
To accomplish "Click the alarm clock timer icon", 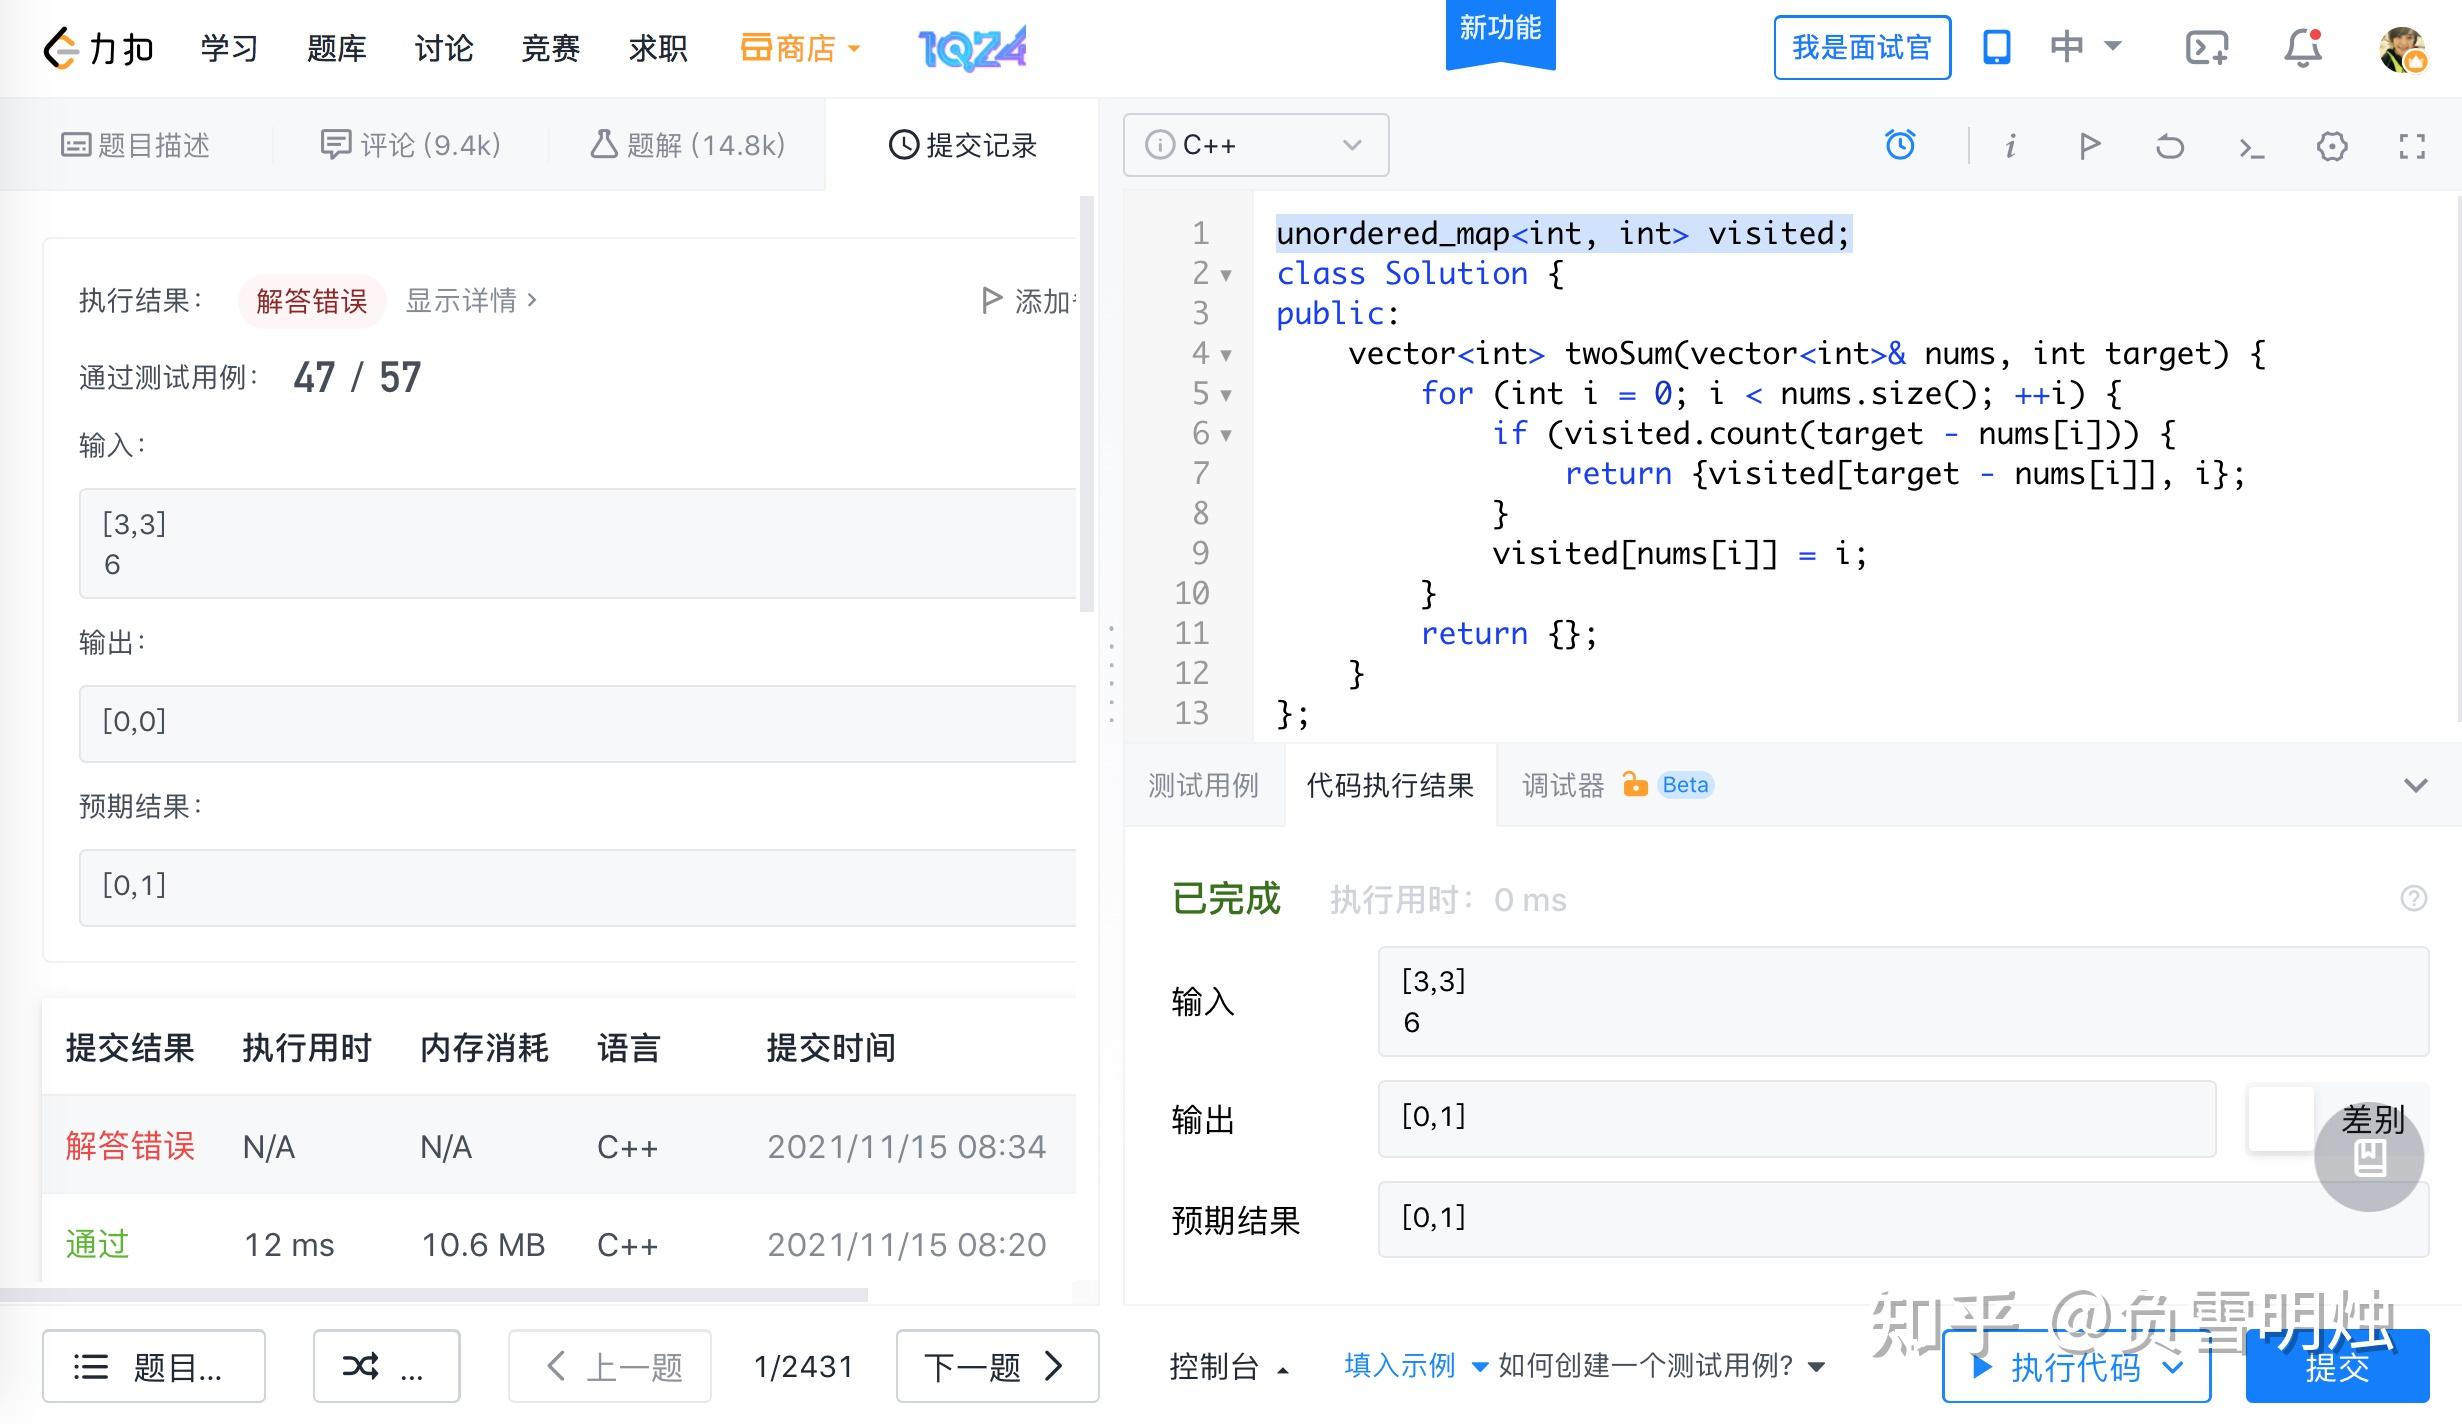I will (1899, 146).
